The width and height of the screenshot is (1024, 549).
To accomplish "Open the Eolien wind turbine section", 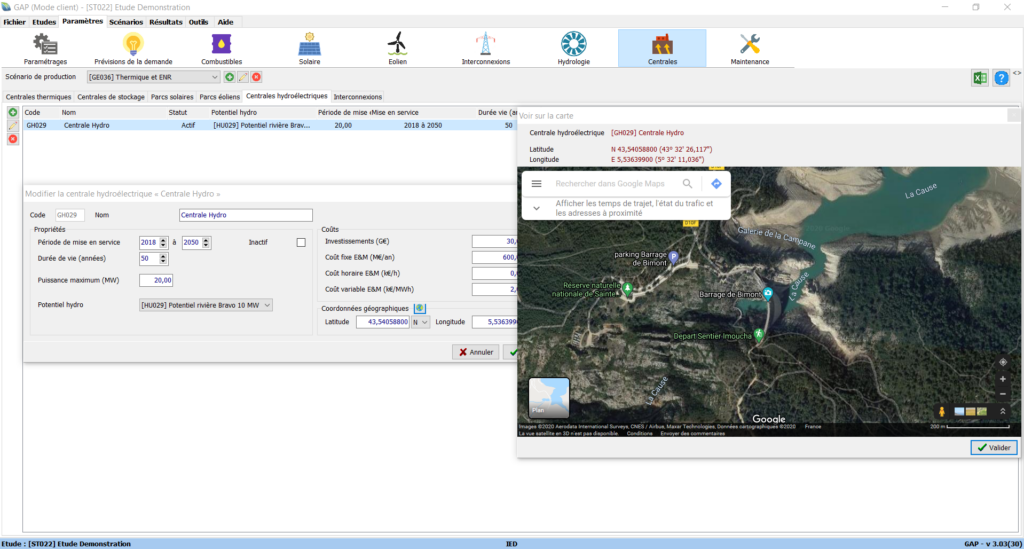I will pyautogui.click(x=398, y=47).
